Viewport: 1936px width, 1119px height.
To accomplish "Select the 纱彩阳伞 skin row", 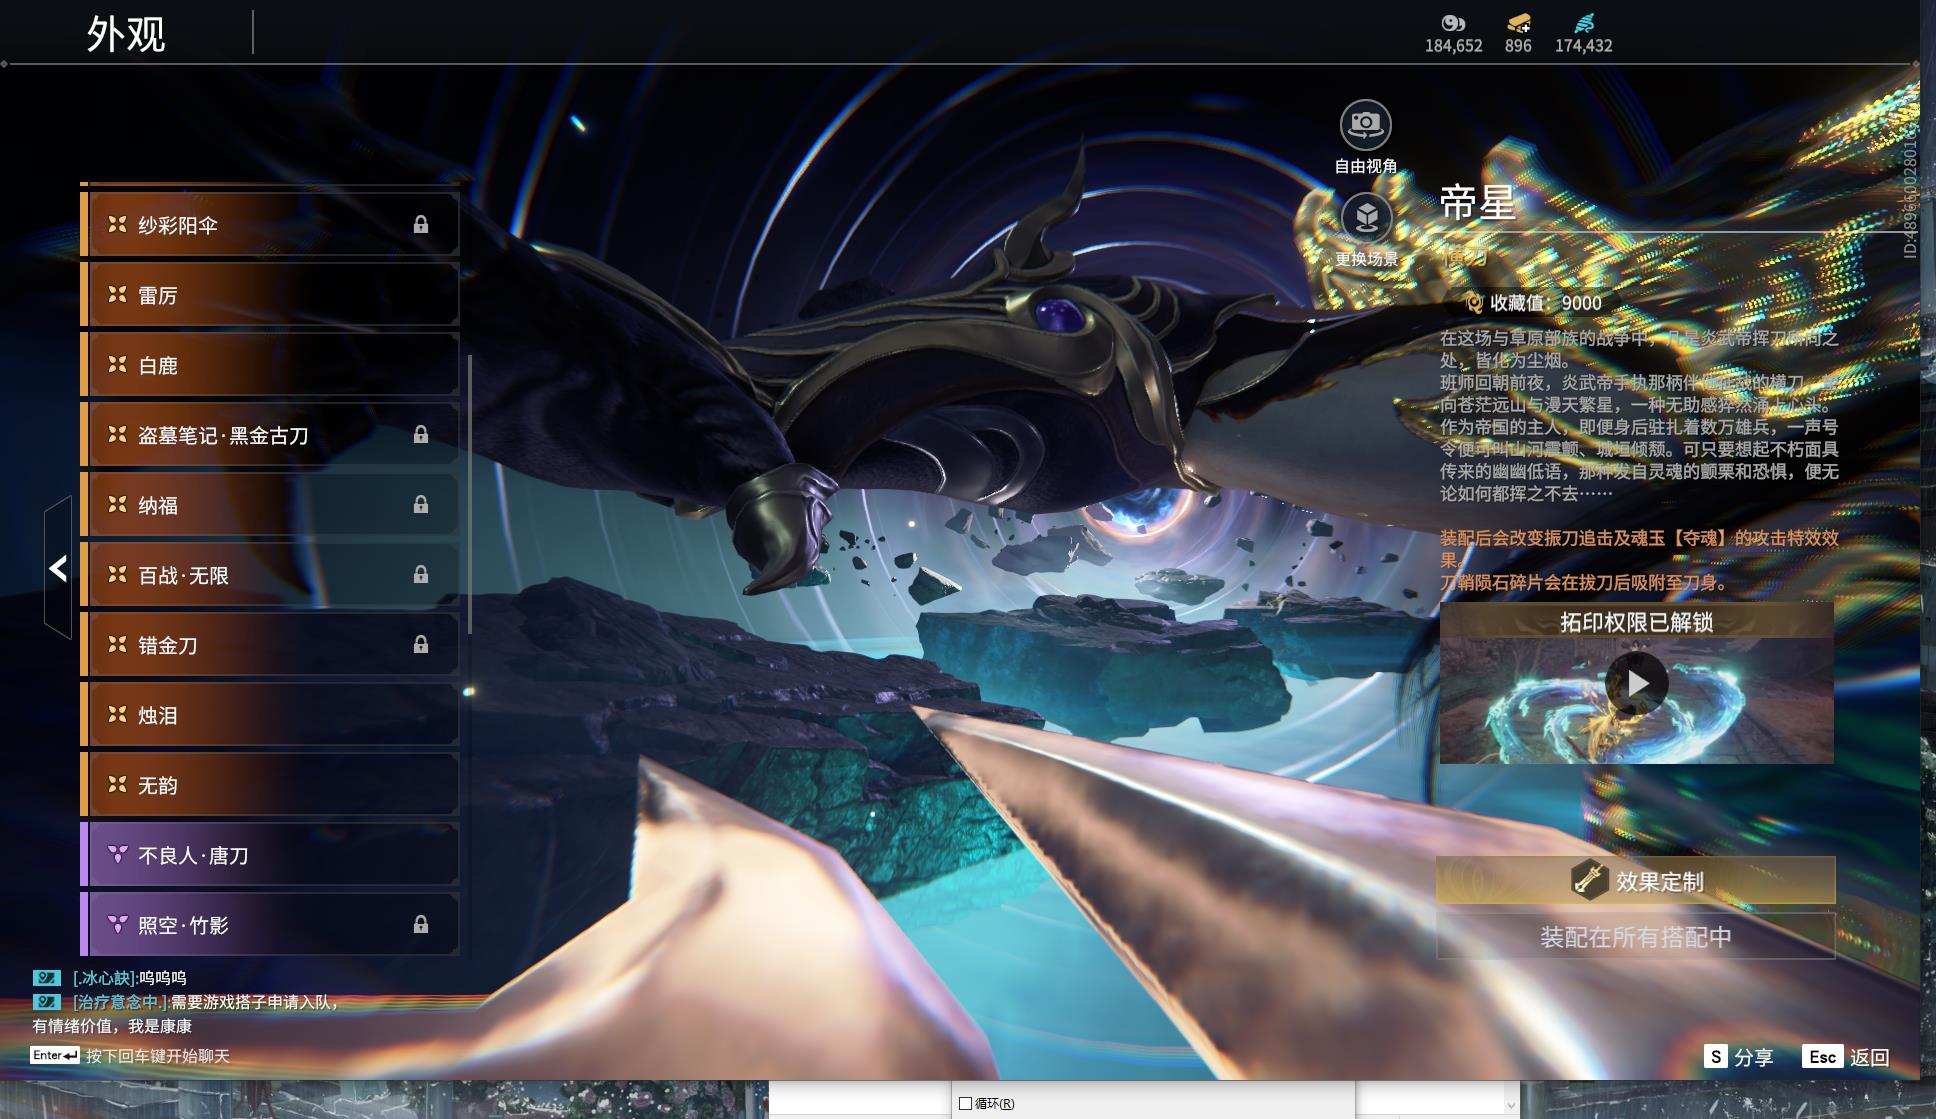I will click(x=270, y=225).
